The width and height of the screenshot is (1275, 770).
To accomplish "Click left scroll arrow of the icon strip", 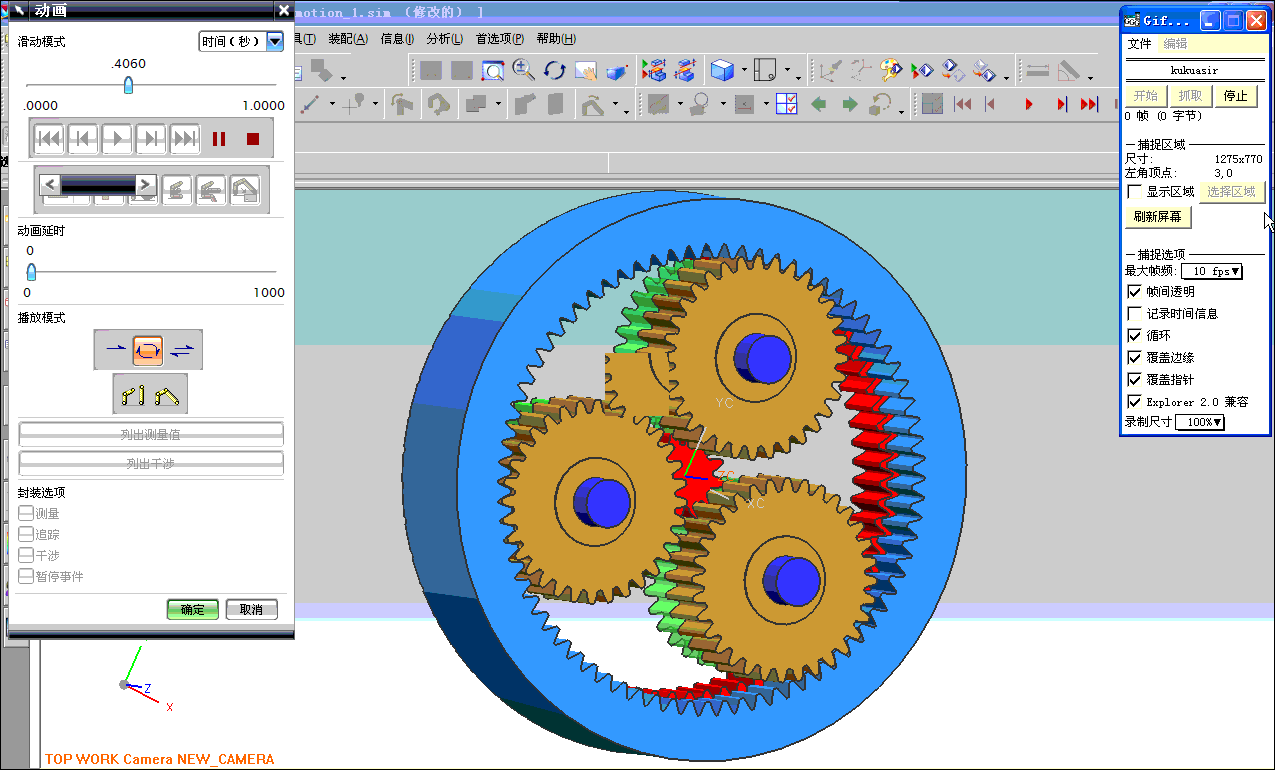I will pyautogui.click(x=49, y=184).
